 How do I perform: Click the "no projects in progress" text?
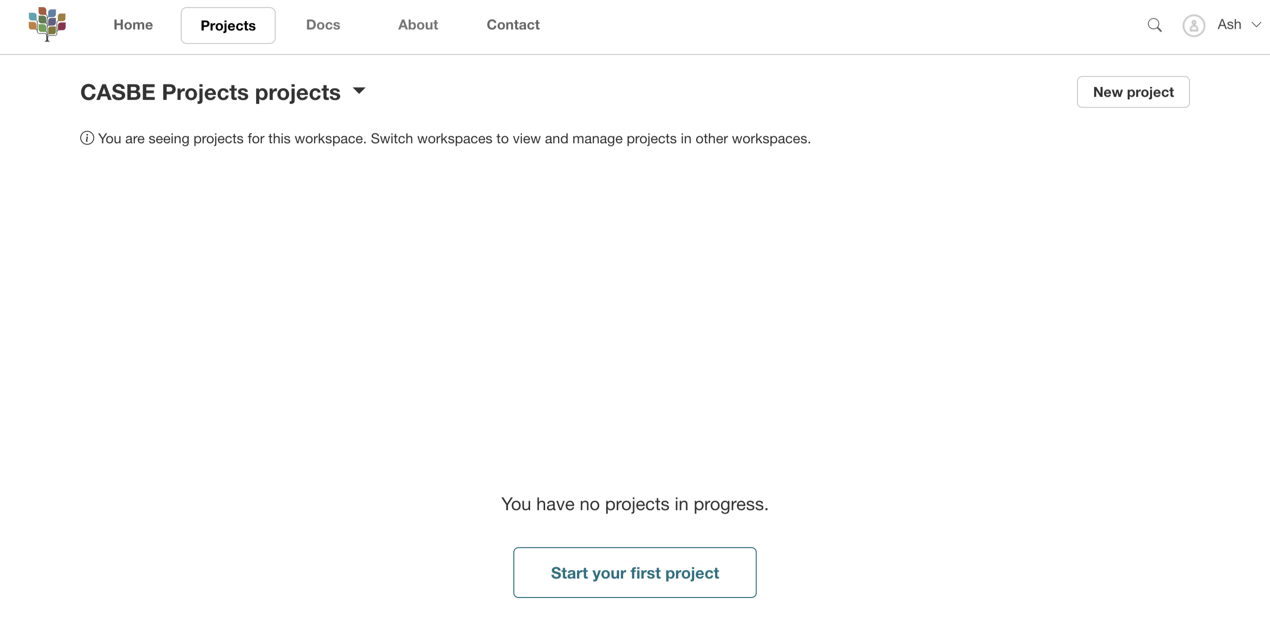click(x=635, y=504)
